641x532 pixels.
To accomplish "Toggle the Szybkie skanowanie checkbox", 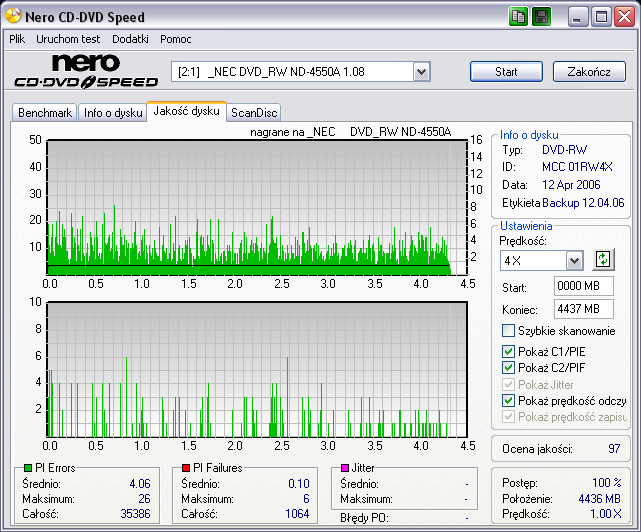I will click(508, 330).
